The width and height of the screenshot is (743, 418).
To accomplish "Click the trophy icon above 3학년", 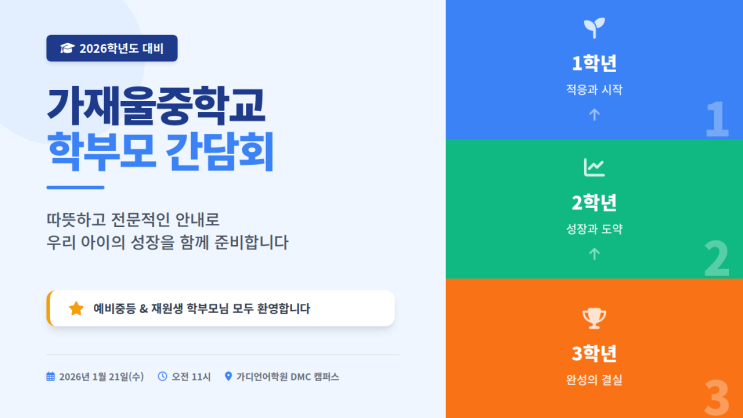I will coord(594,318).
